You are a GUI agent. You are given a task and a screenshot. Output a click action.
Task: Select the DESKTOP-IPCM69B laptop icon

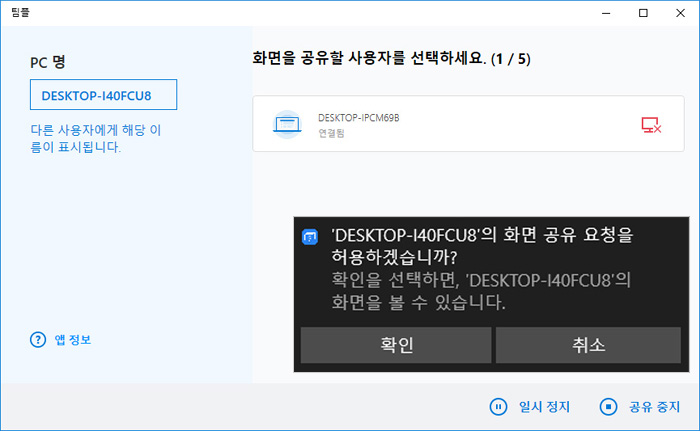pos(287,124)
